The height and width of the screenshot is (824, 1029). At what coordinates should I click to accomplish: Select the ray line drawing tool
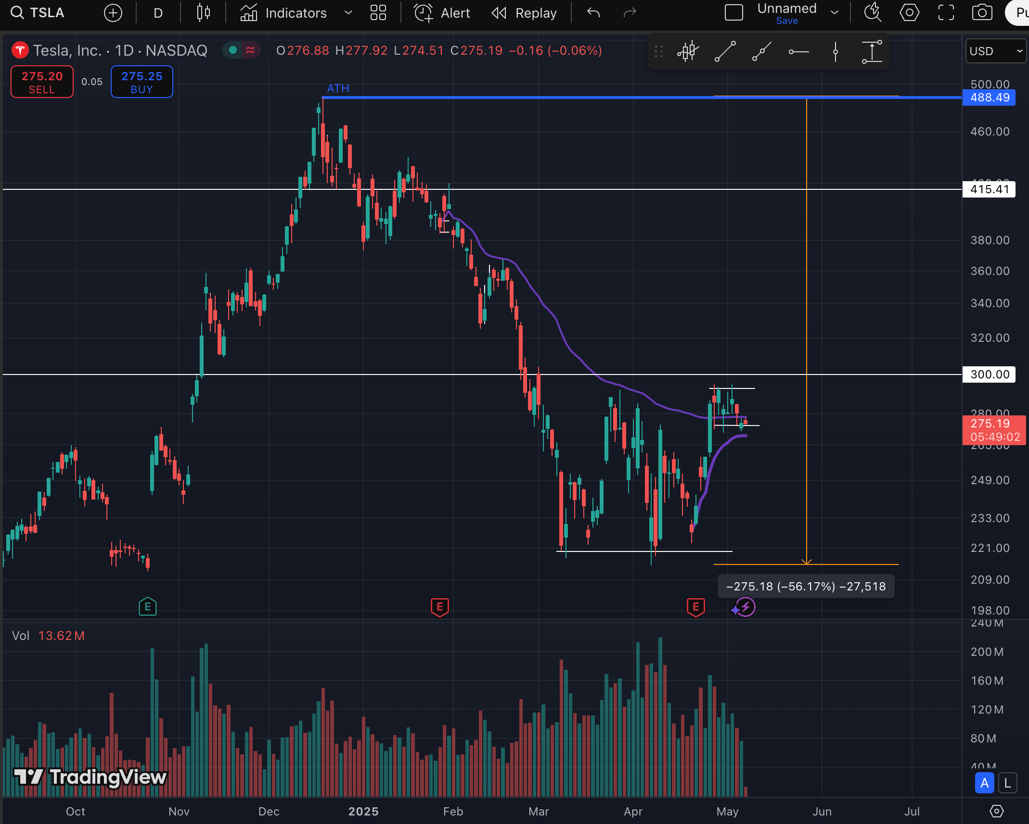pos(761,52)
